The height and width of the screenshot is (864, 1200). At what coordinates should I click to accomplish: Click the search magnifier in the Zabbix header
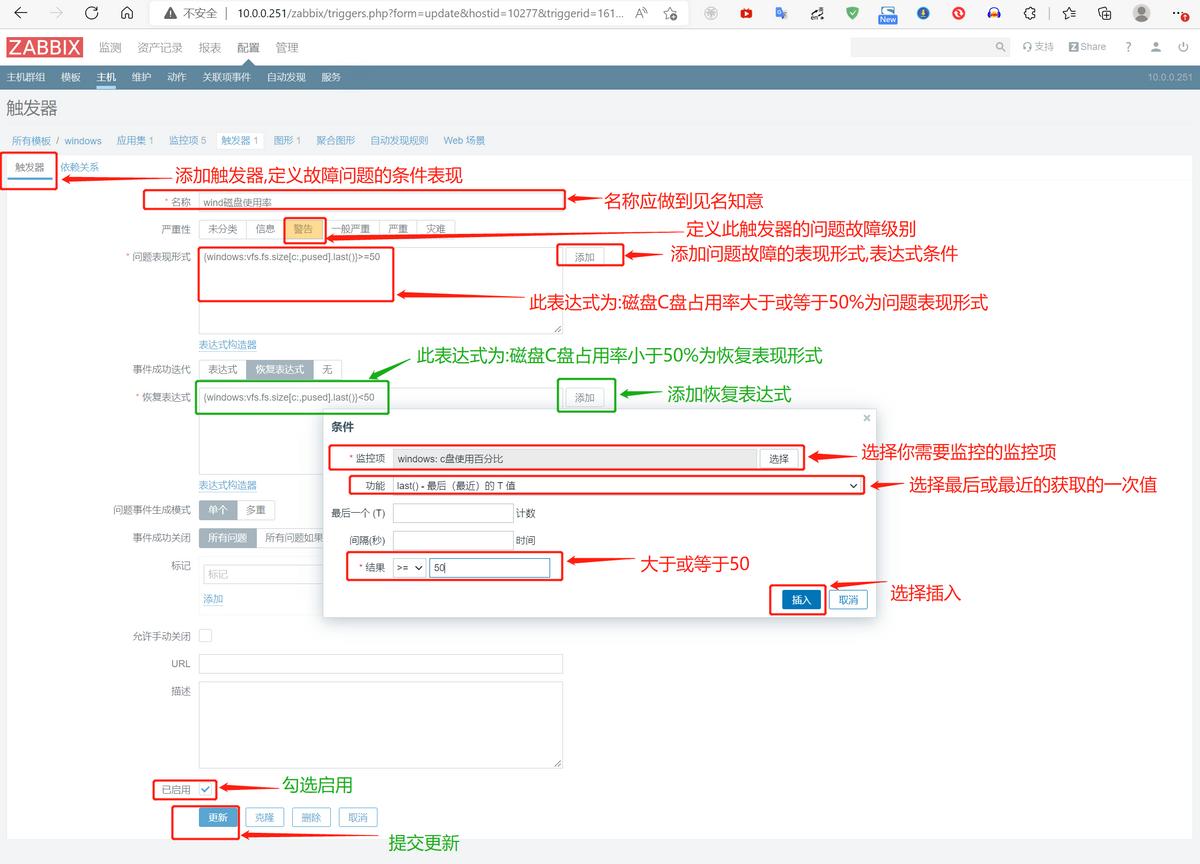999,46
